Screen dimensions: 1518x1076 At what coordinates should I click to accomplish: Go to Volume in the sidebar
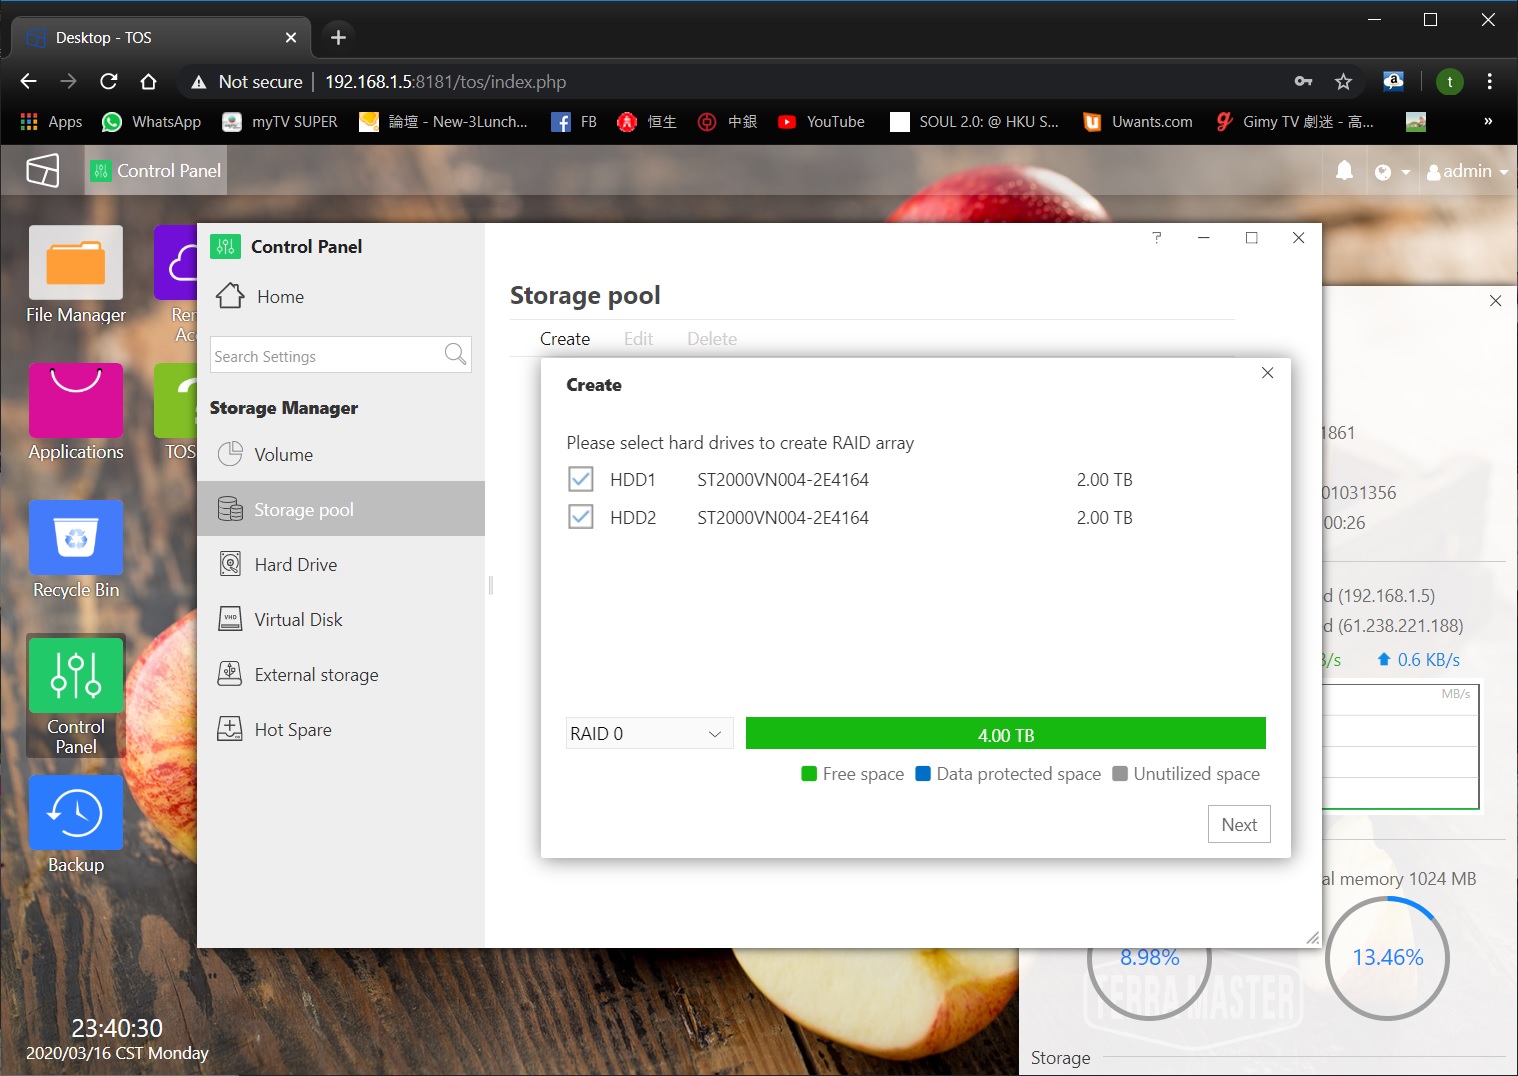283,455
